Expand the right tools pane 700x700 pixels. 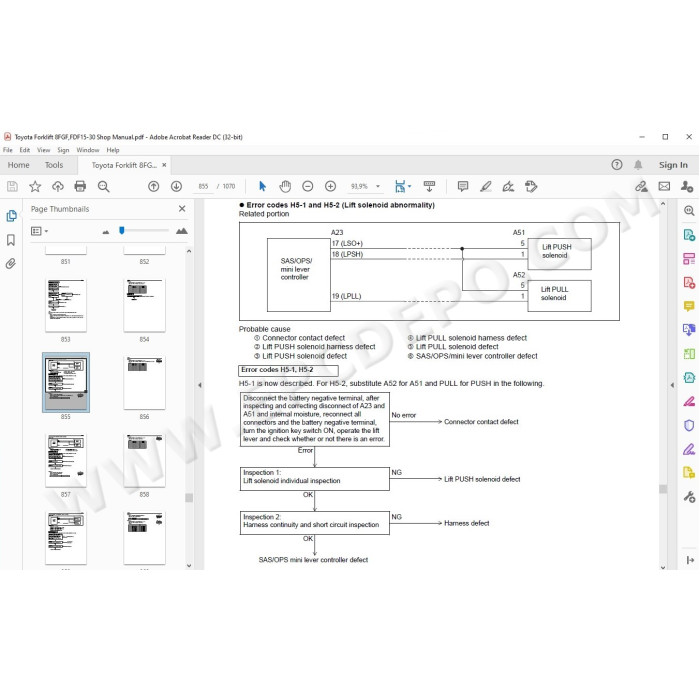pyautogui.click(x=690, y=560)
